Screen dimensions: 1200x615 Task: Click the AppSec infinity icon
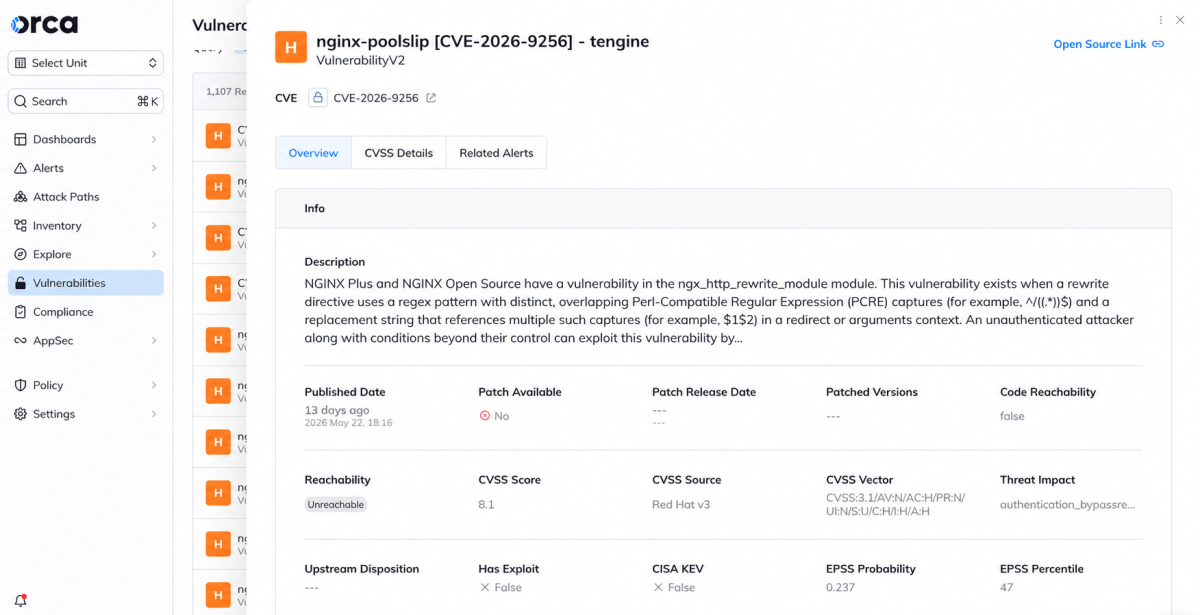point(21,341)
